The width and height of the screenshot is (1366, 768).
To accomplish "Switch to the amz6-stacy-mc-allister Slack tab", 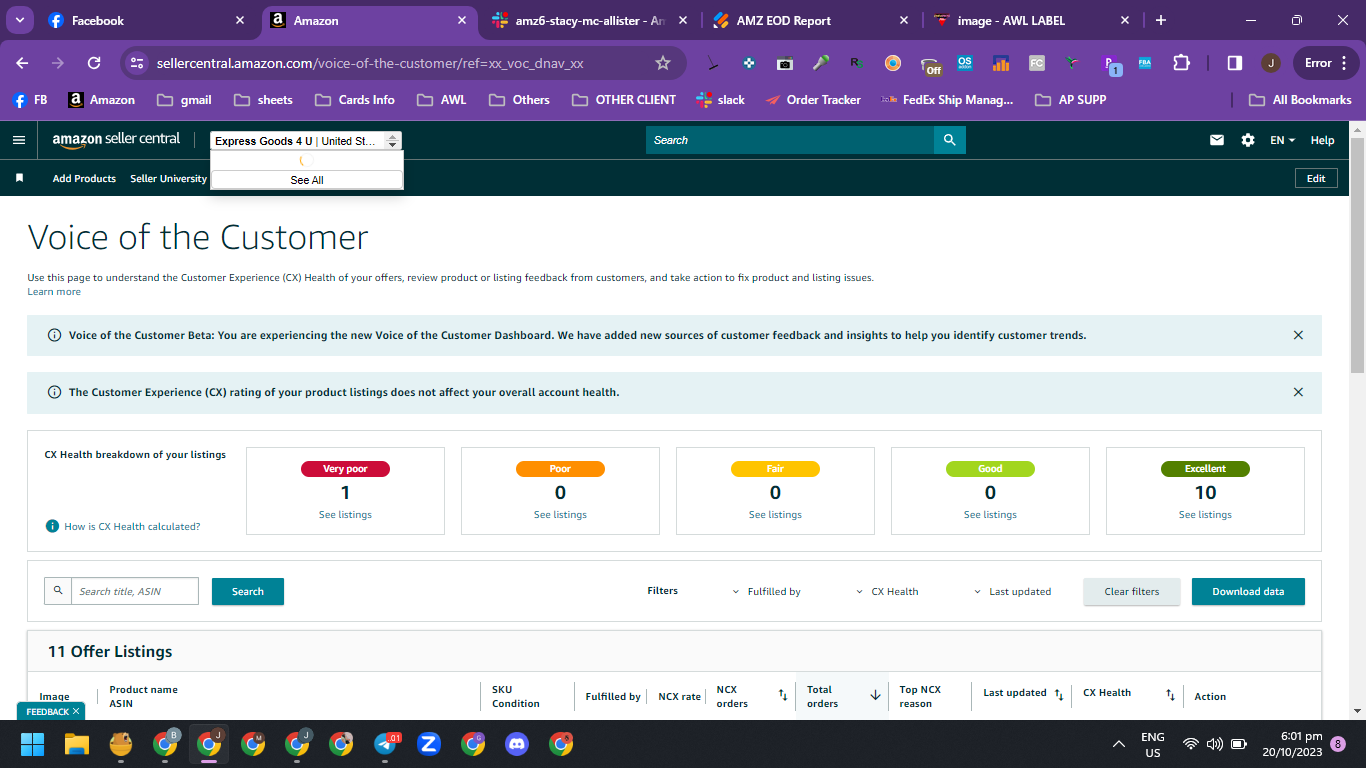I will [x=589, y=20].
